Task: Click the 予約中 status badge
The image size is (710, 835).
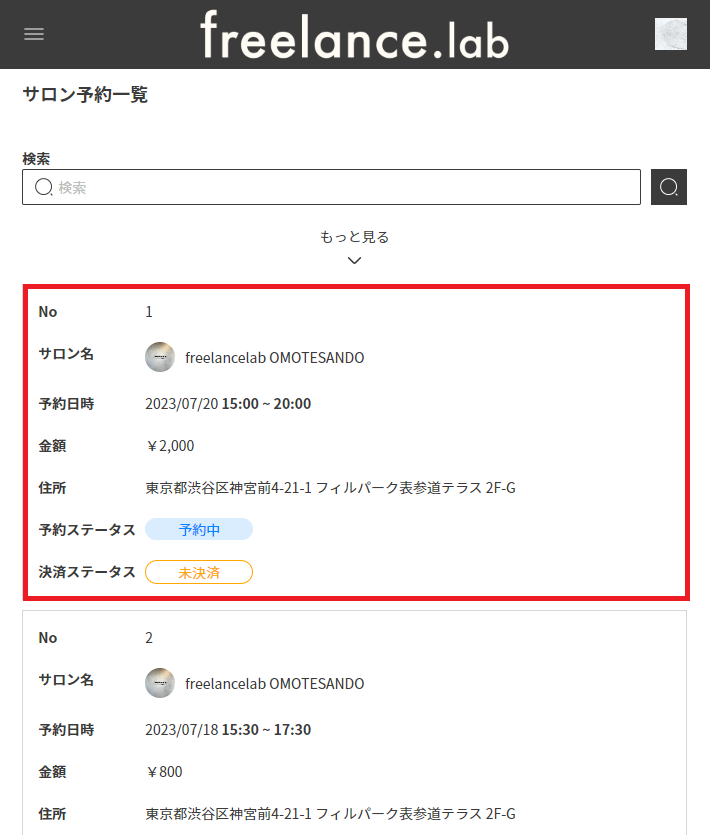Action: 199,530
